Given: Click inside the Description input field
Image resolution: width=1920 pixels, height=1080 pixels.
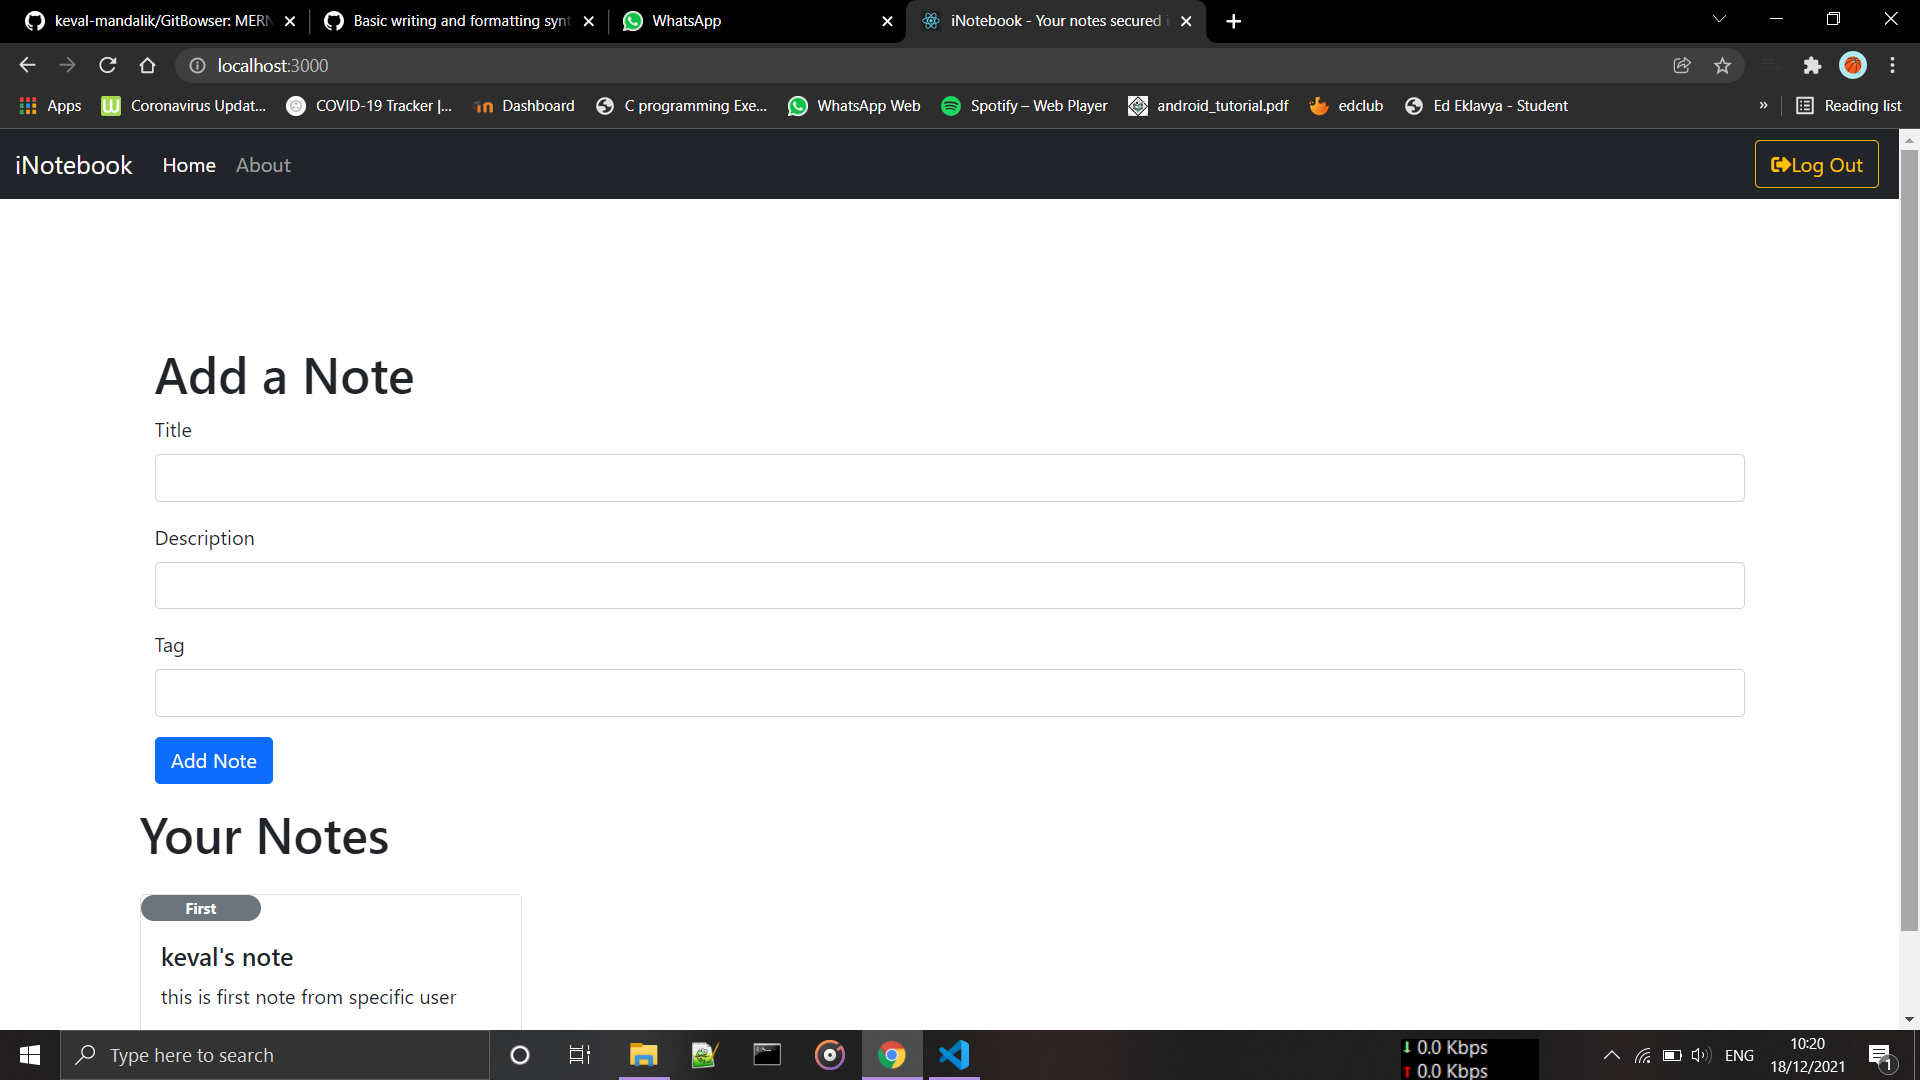Looking at the screenshot, I should (949, 585).
